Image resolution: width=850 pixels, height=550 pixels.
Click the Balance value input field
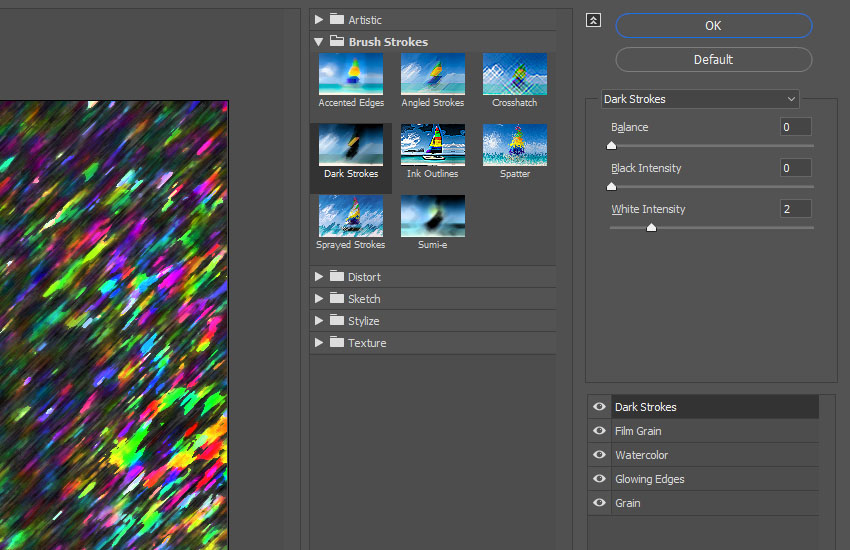(795, 127)
